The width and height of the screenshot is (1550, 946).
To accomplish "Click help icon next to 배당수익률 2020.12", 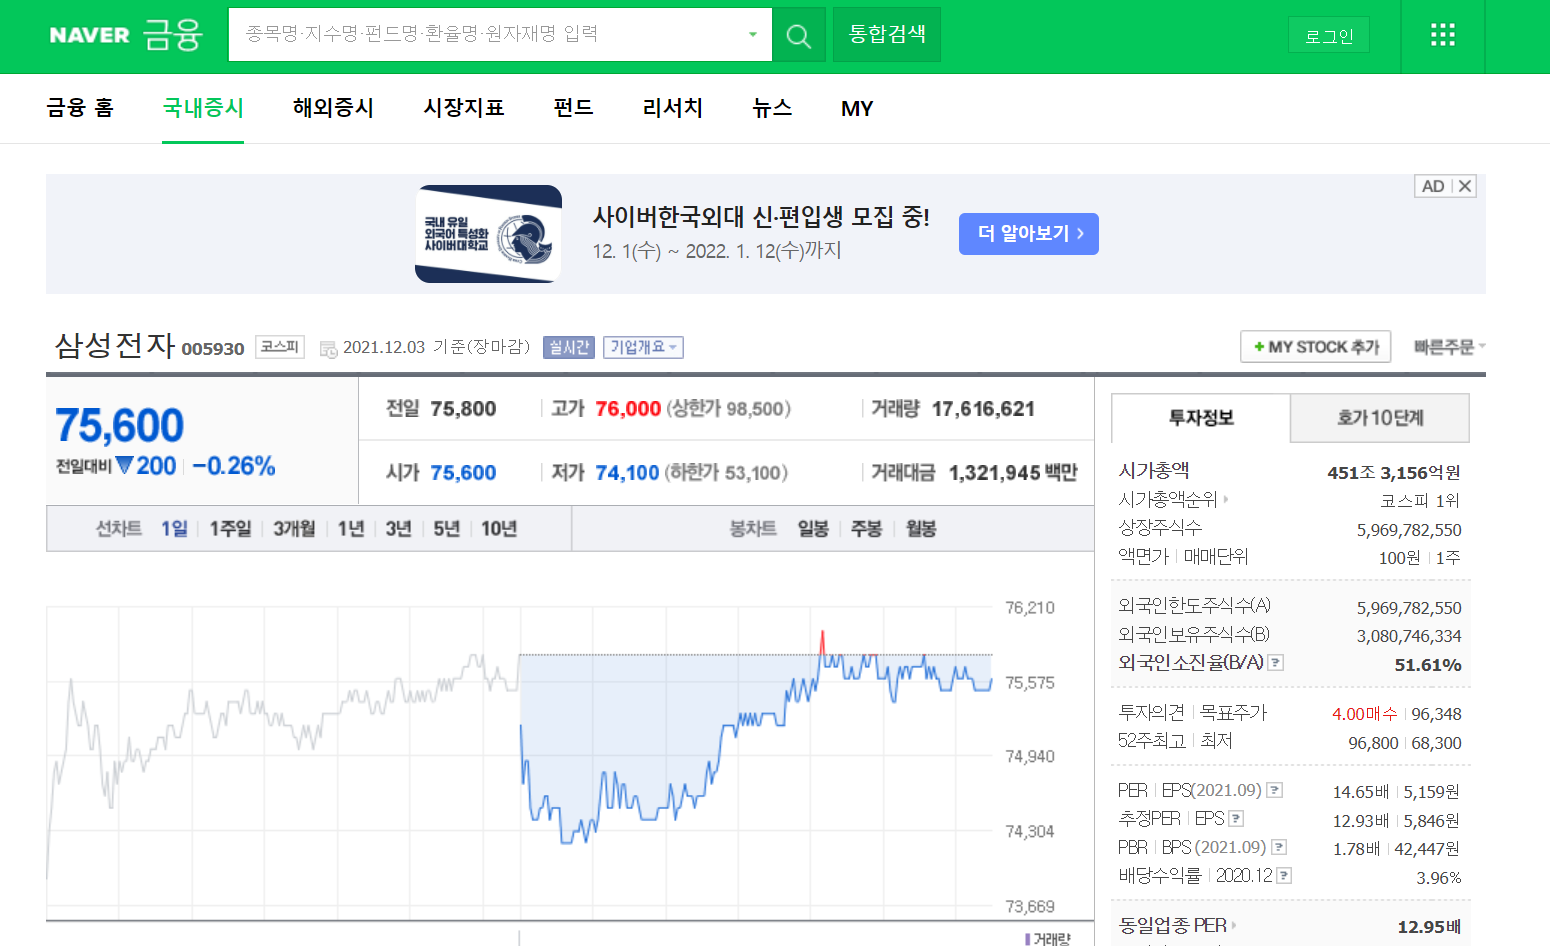I will pos(1284,875).
